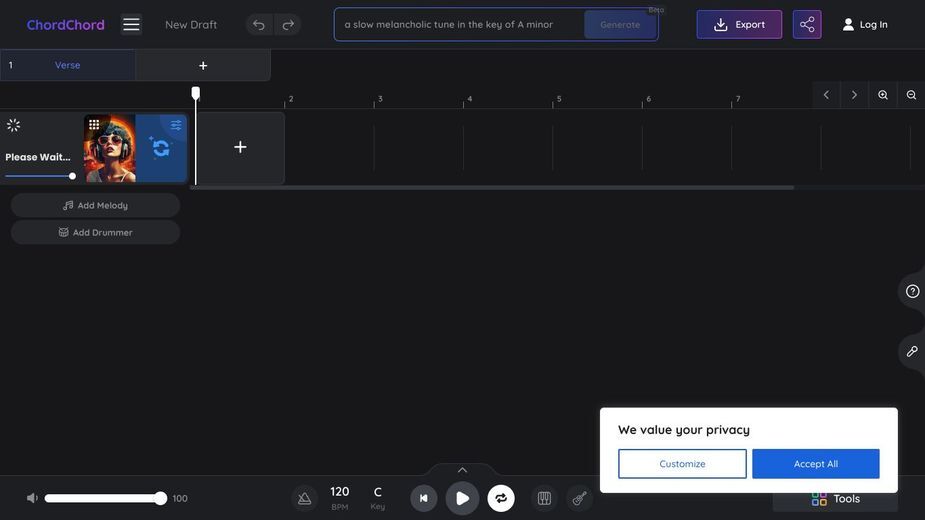Adjust the master volume slider

coord(106,499)
